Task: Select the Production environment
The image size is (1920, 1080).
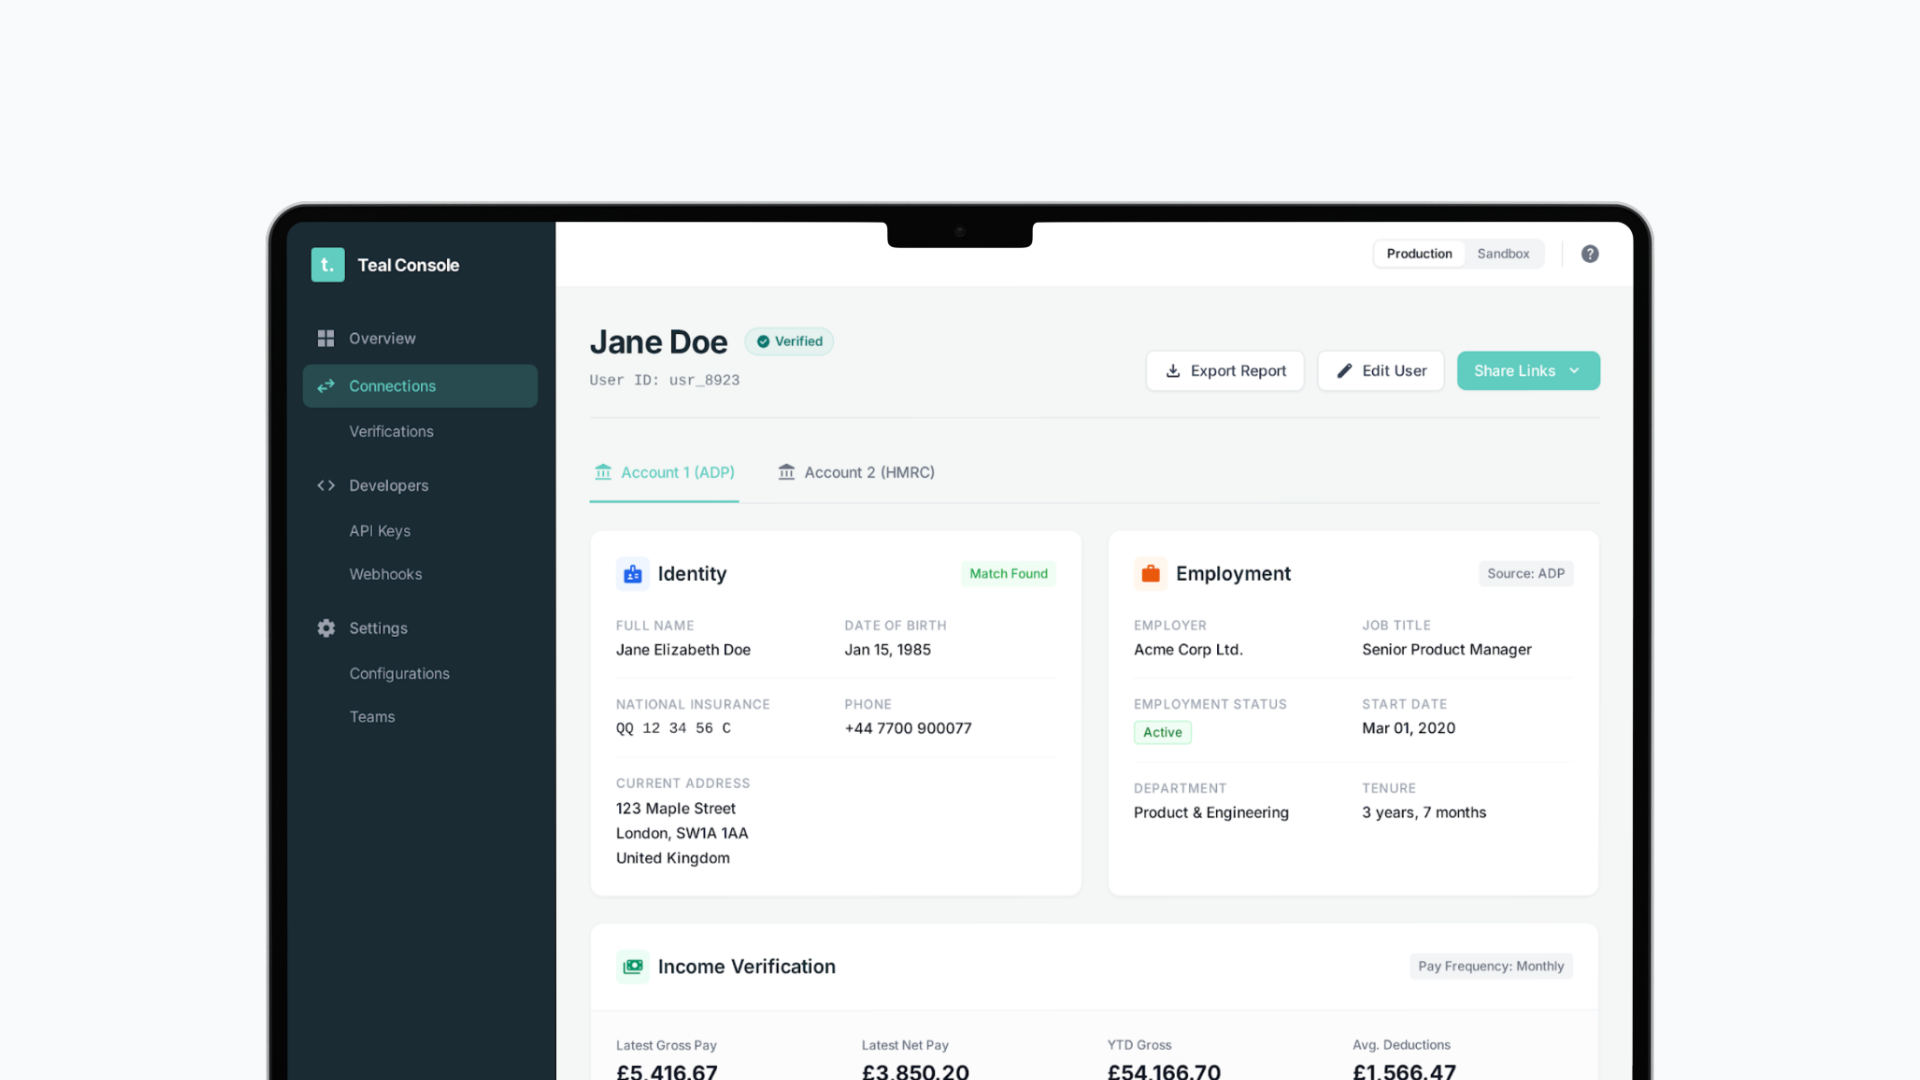Action: click(x=1418, y=253)
